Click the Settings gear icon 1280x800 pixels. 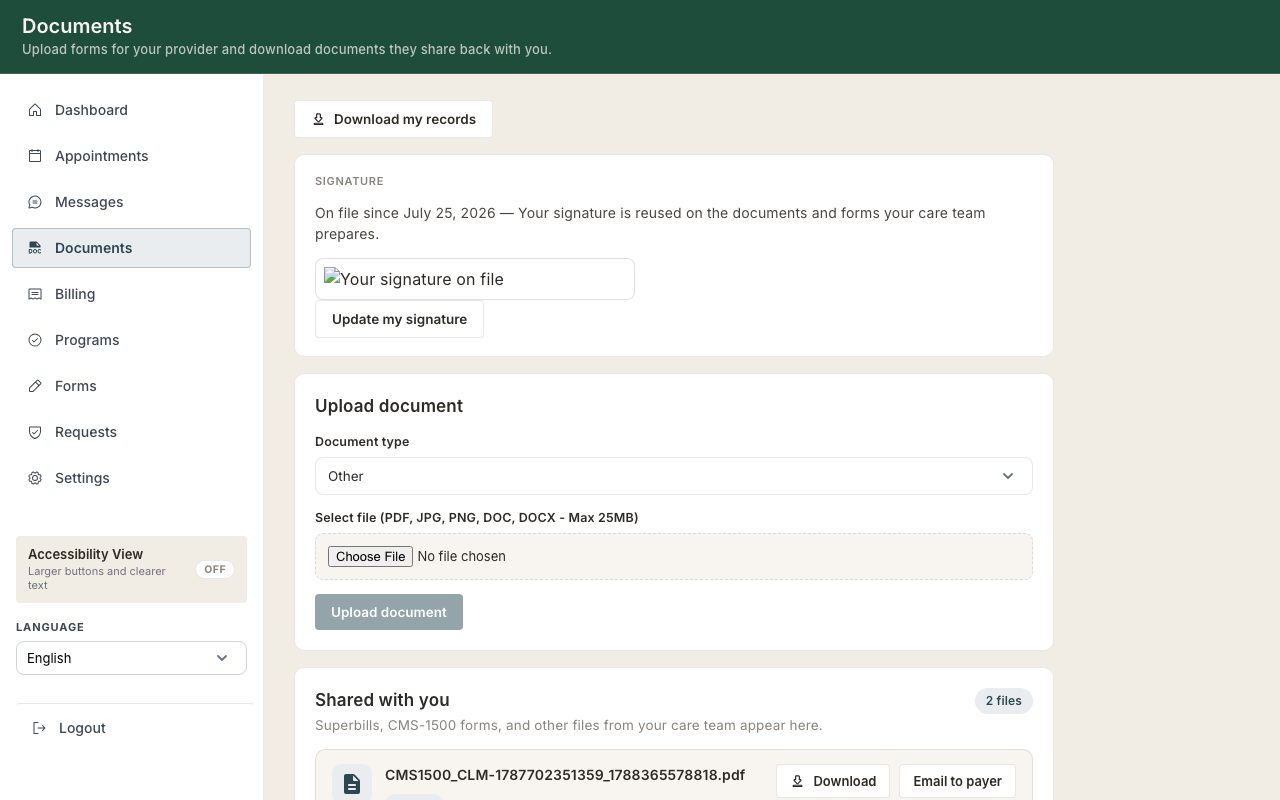pos(35,478)
